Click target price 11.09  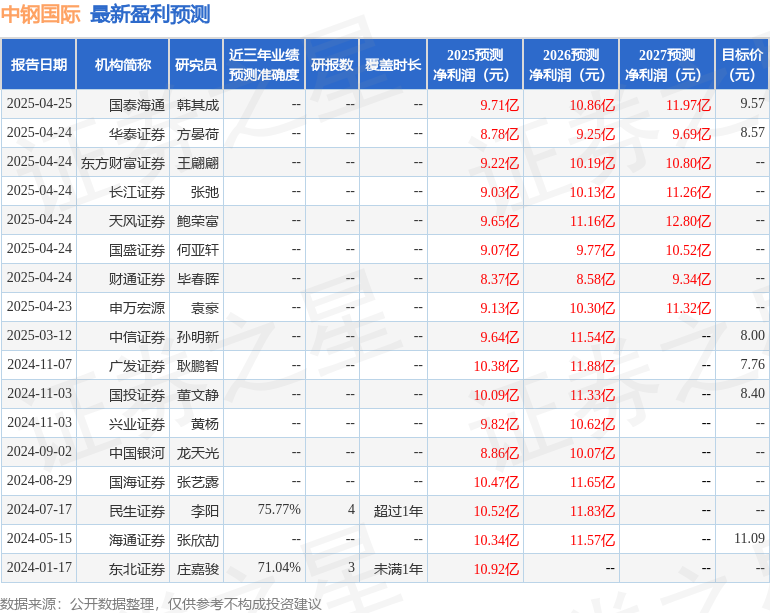pyautogui.click(x=749, y=538)
